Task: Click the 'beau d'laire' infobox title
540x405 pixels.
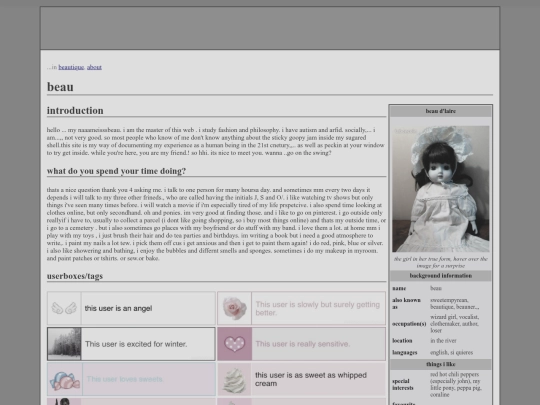Action: [x=440, y=111]
